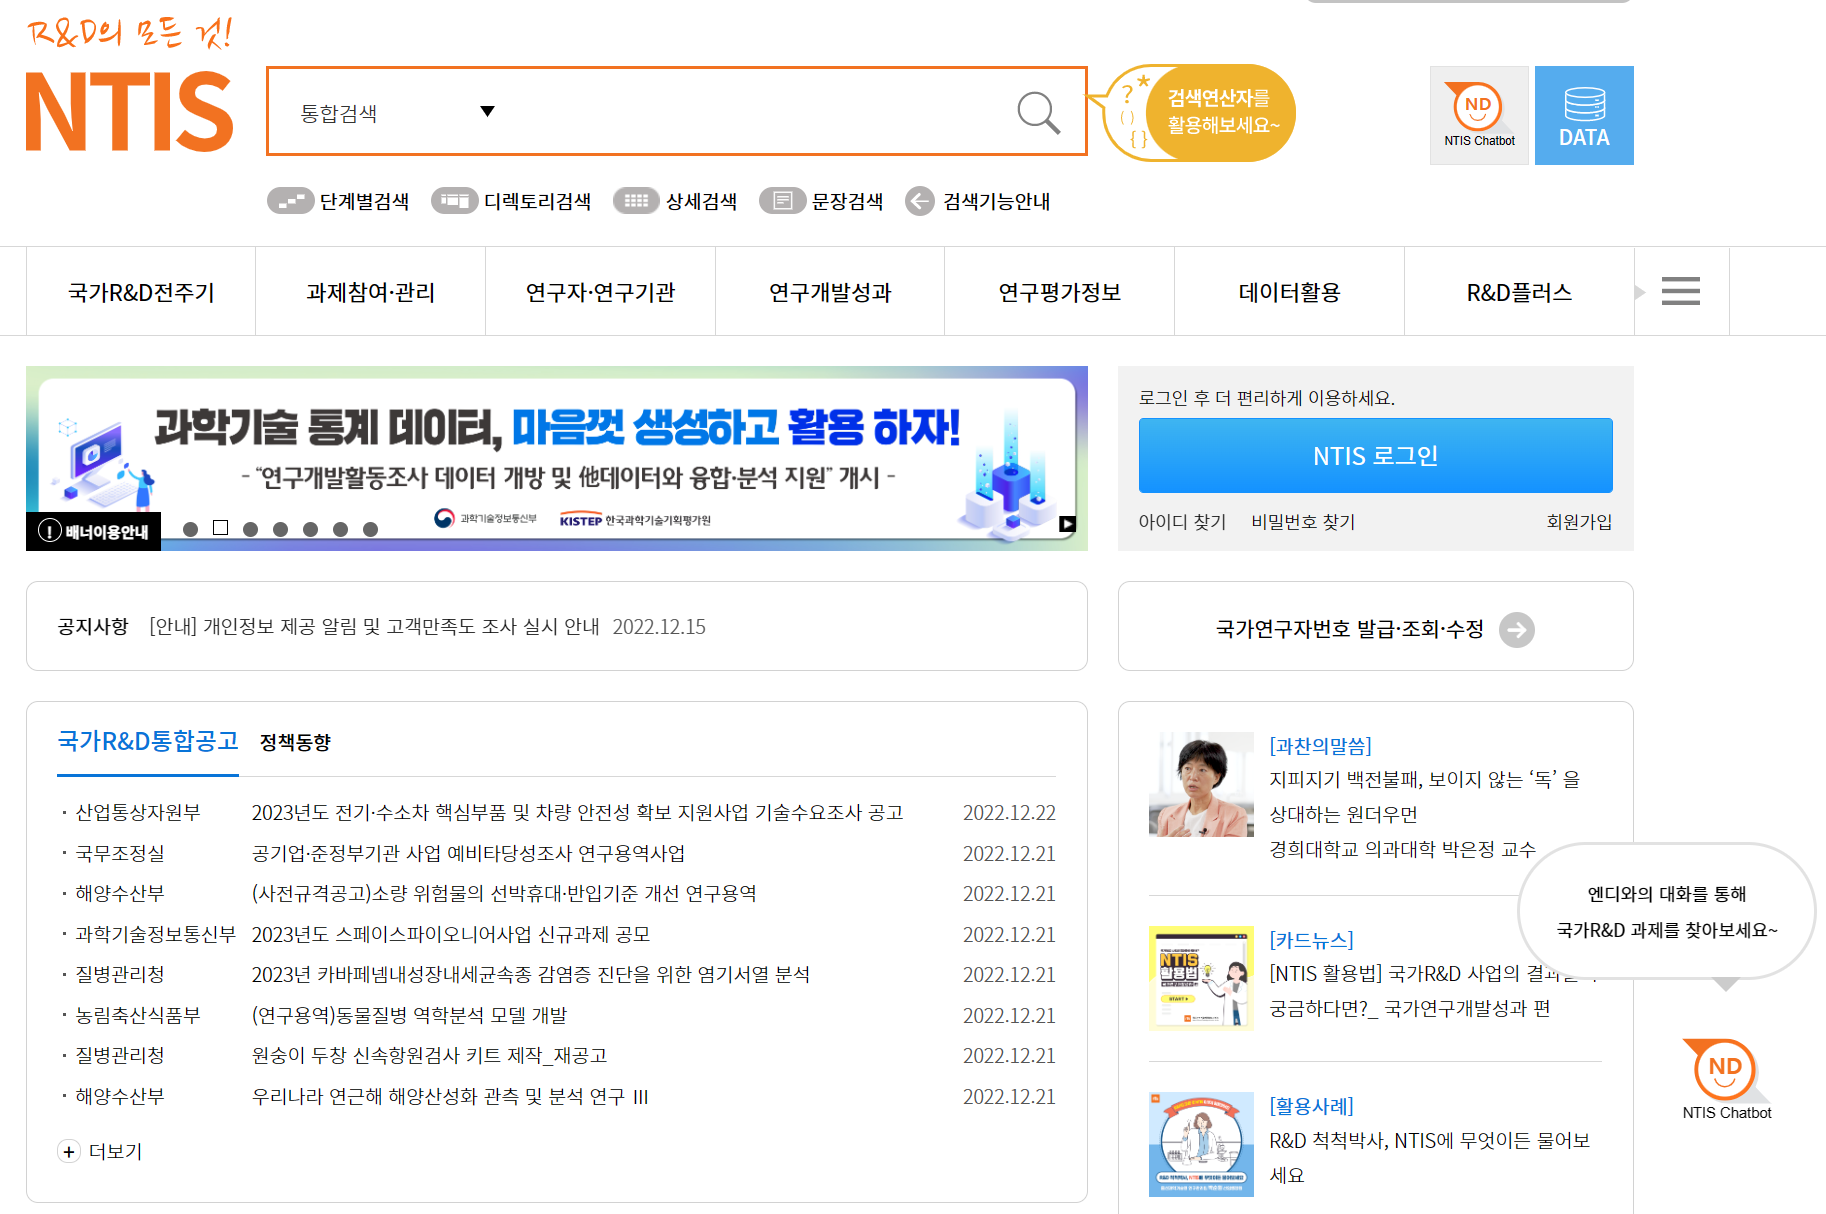1826x1214 pixels.
Task: Click the NTIS 로그인 button
Action: (1374, 455)
